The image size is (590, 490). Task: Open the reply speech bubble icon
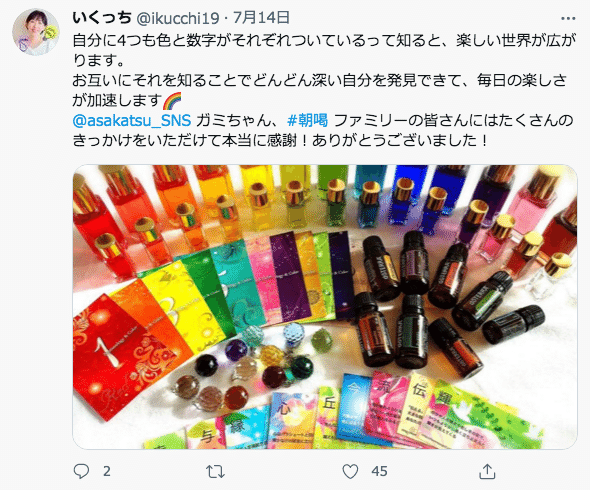coord(81,471)
